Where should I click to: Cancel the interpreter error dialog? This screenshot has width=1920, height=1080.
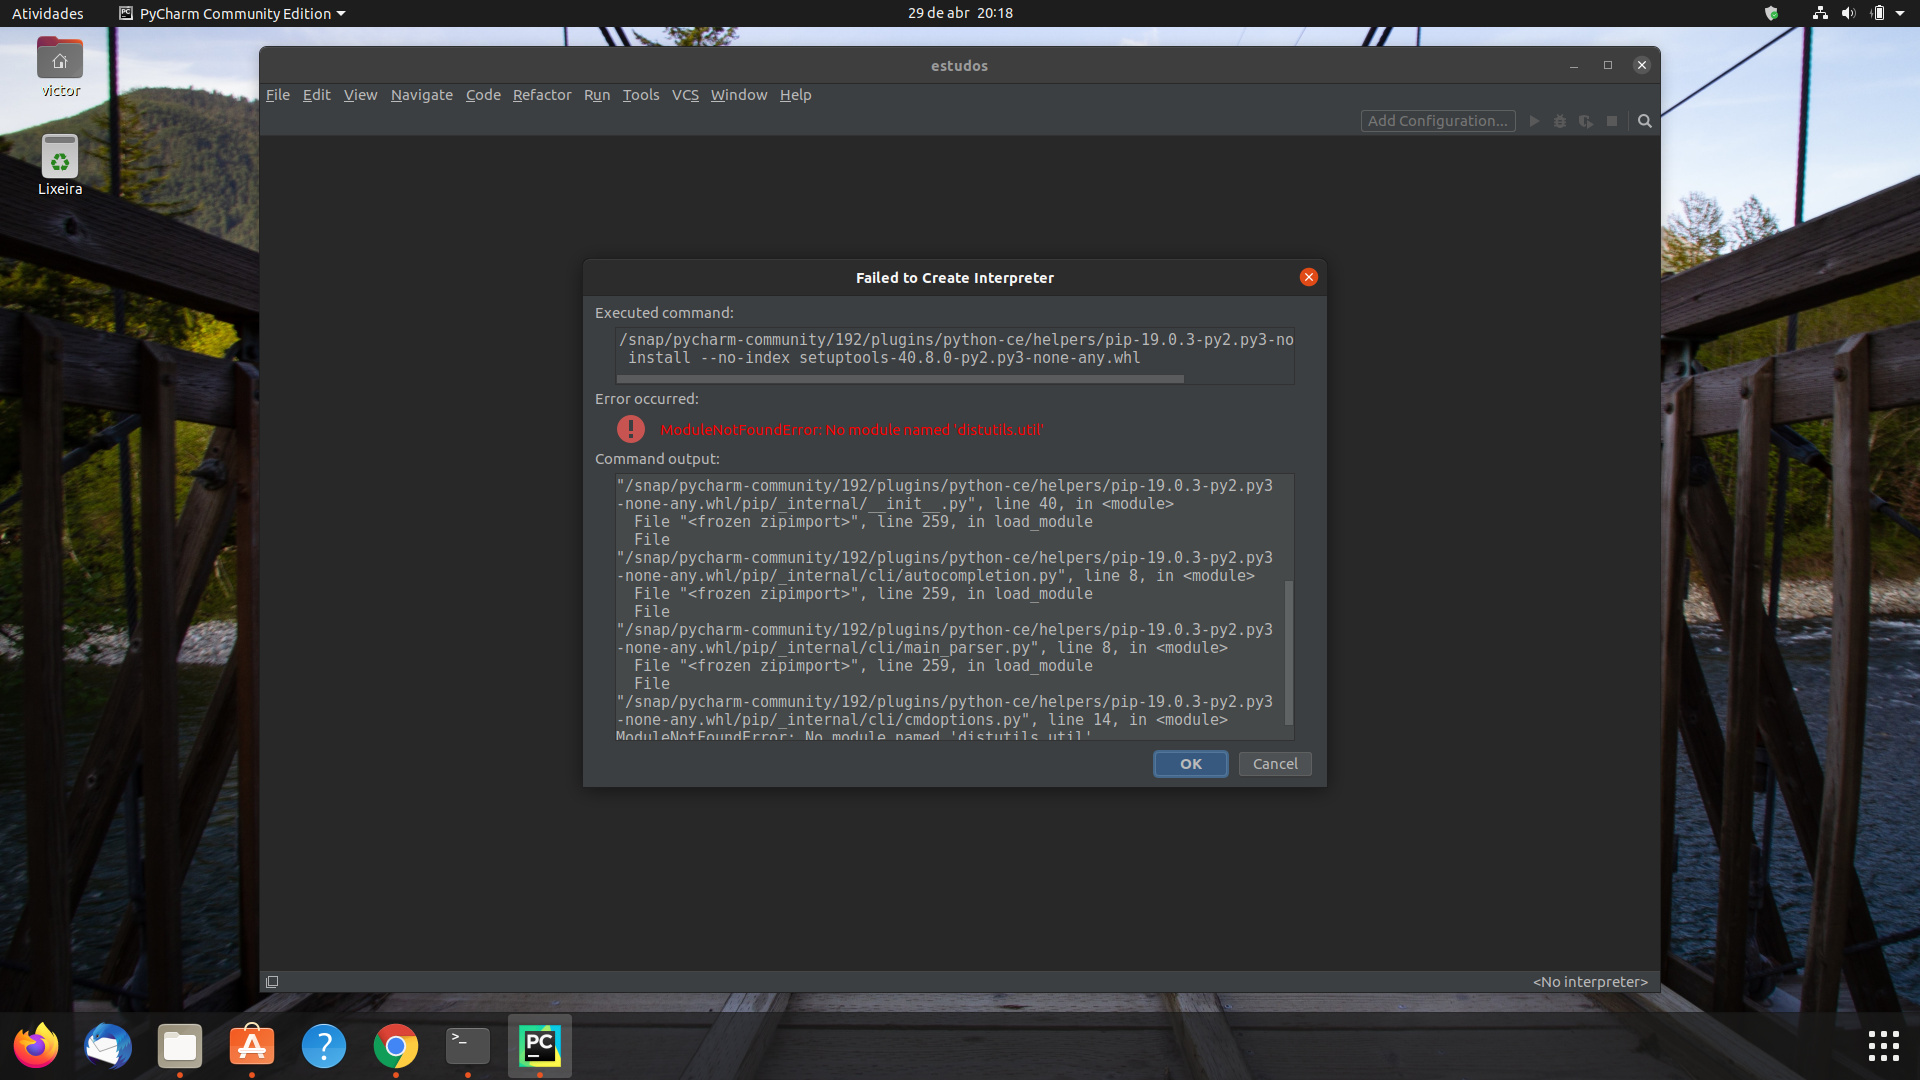tap(1274, 763)
